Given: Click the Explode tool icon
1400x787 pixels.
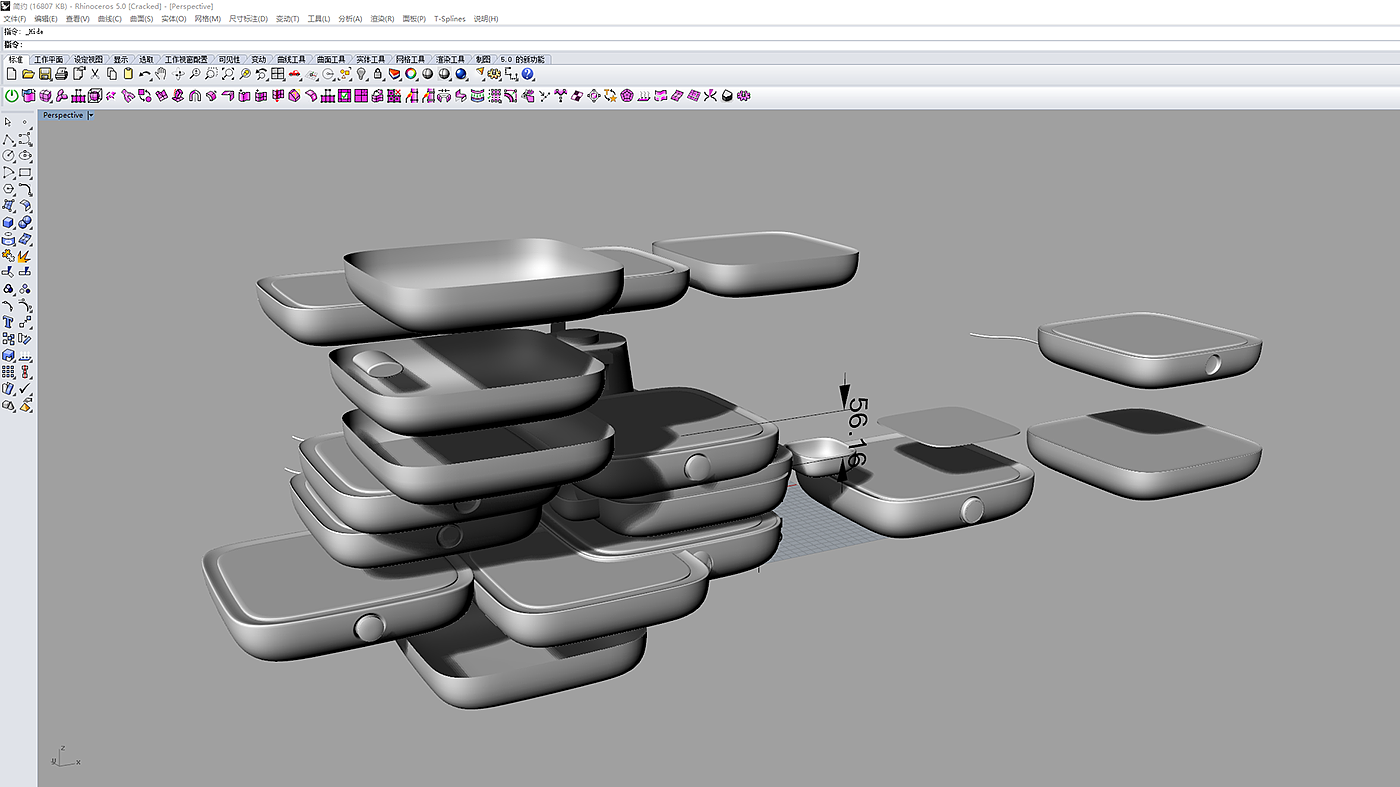Looking at the screenshot, I should click(x=25, y=256).
